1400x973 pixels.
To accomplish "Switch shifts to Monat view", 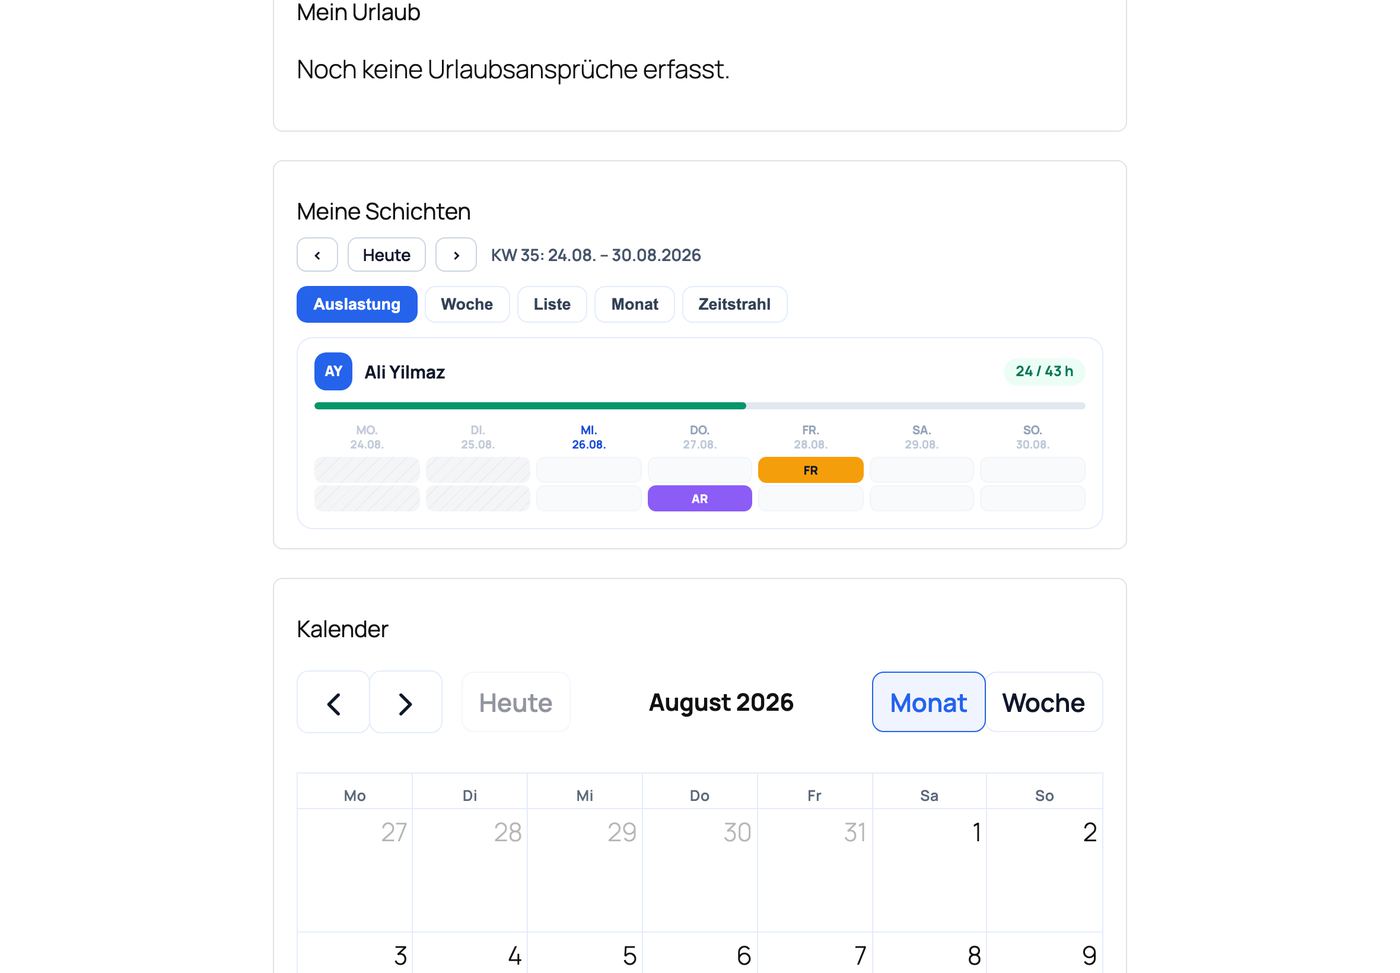I will click(635, 304).
